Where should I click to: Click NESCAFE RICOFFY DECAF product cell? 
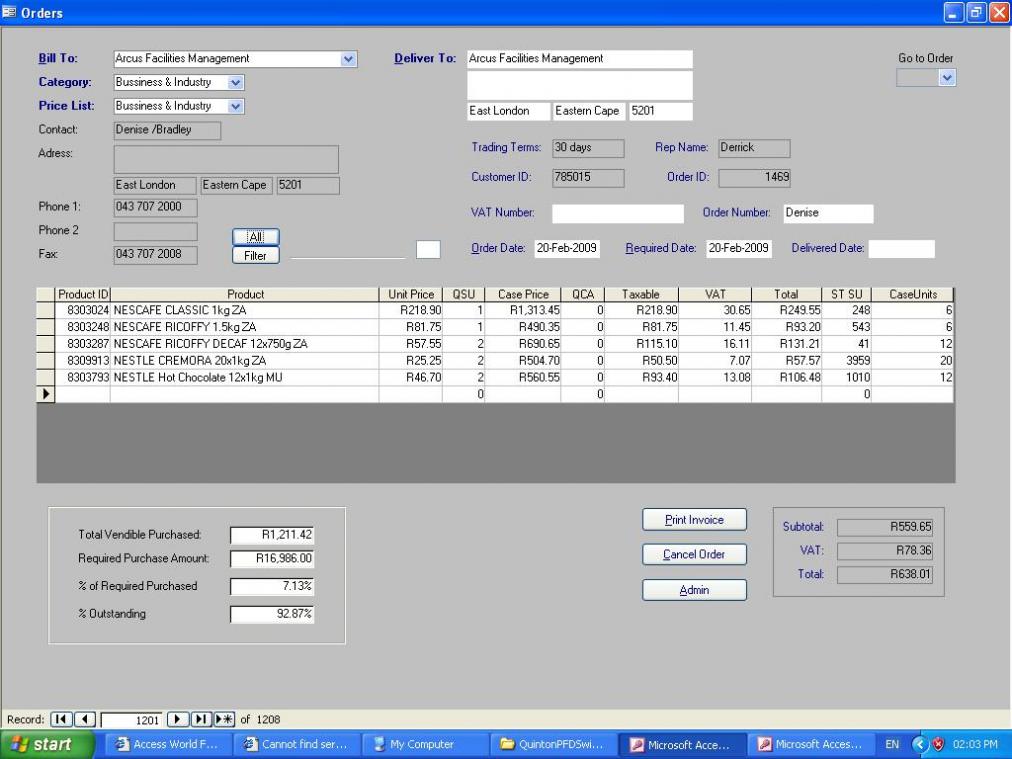point(245,344)
